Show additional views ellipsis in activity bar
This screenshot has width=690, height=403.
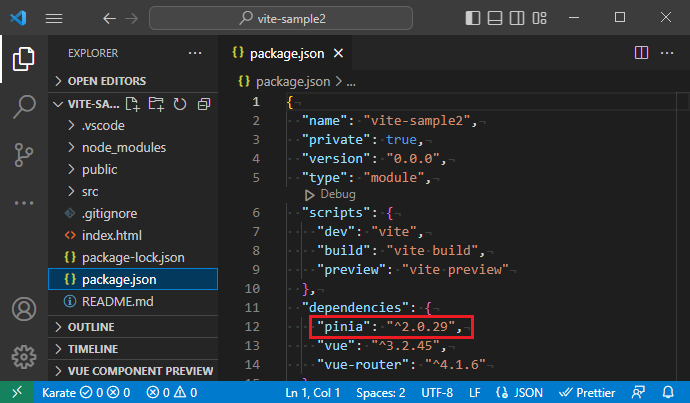click(x=24, y=203)
